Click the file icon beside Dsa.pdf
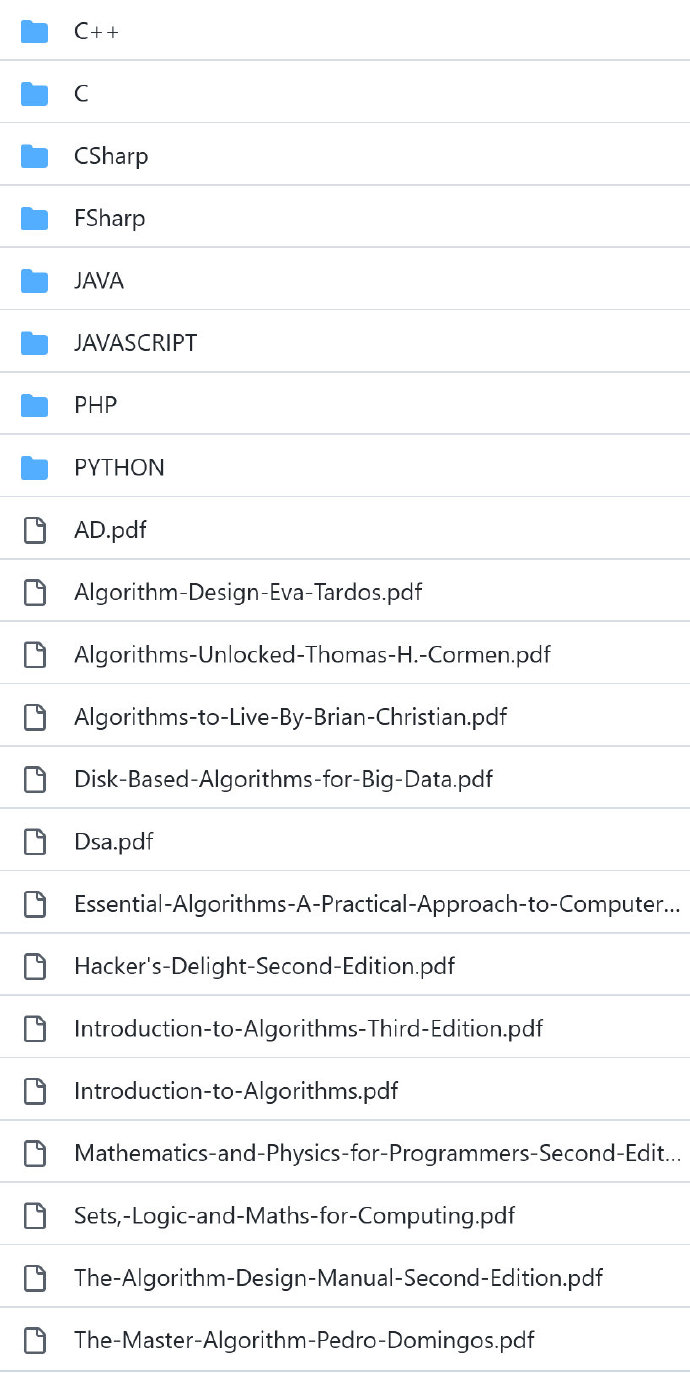This screenshot has width=690, height=1373. coord(34,842)
